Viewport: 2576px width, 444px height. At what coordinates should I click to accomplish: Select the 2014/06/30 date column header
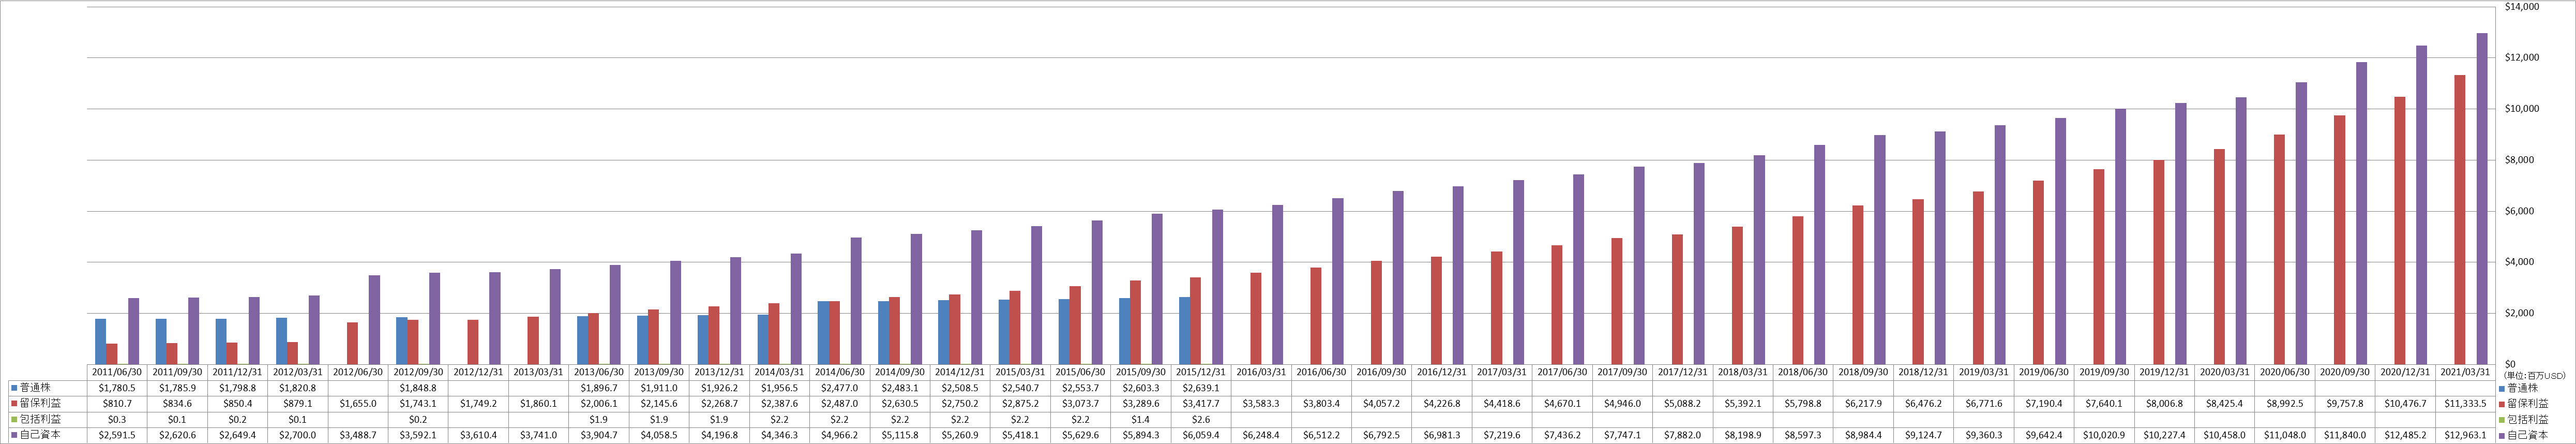pyautogui.click(x=840, y=372)
